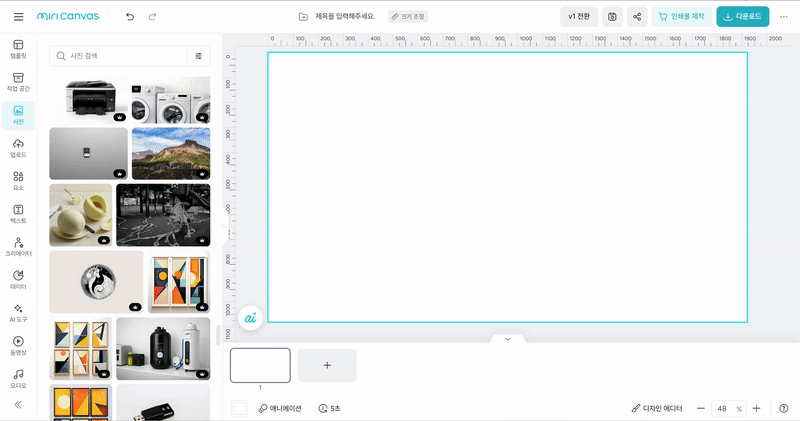Click the 인쇄물 제작 print button
Screen dimensions: 800x421
click(x=681, y=16)
